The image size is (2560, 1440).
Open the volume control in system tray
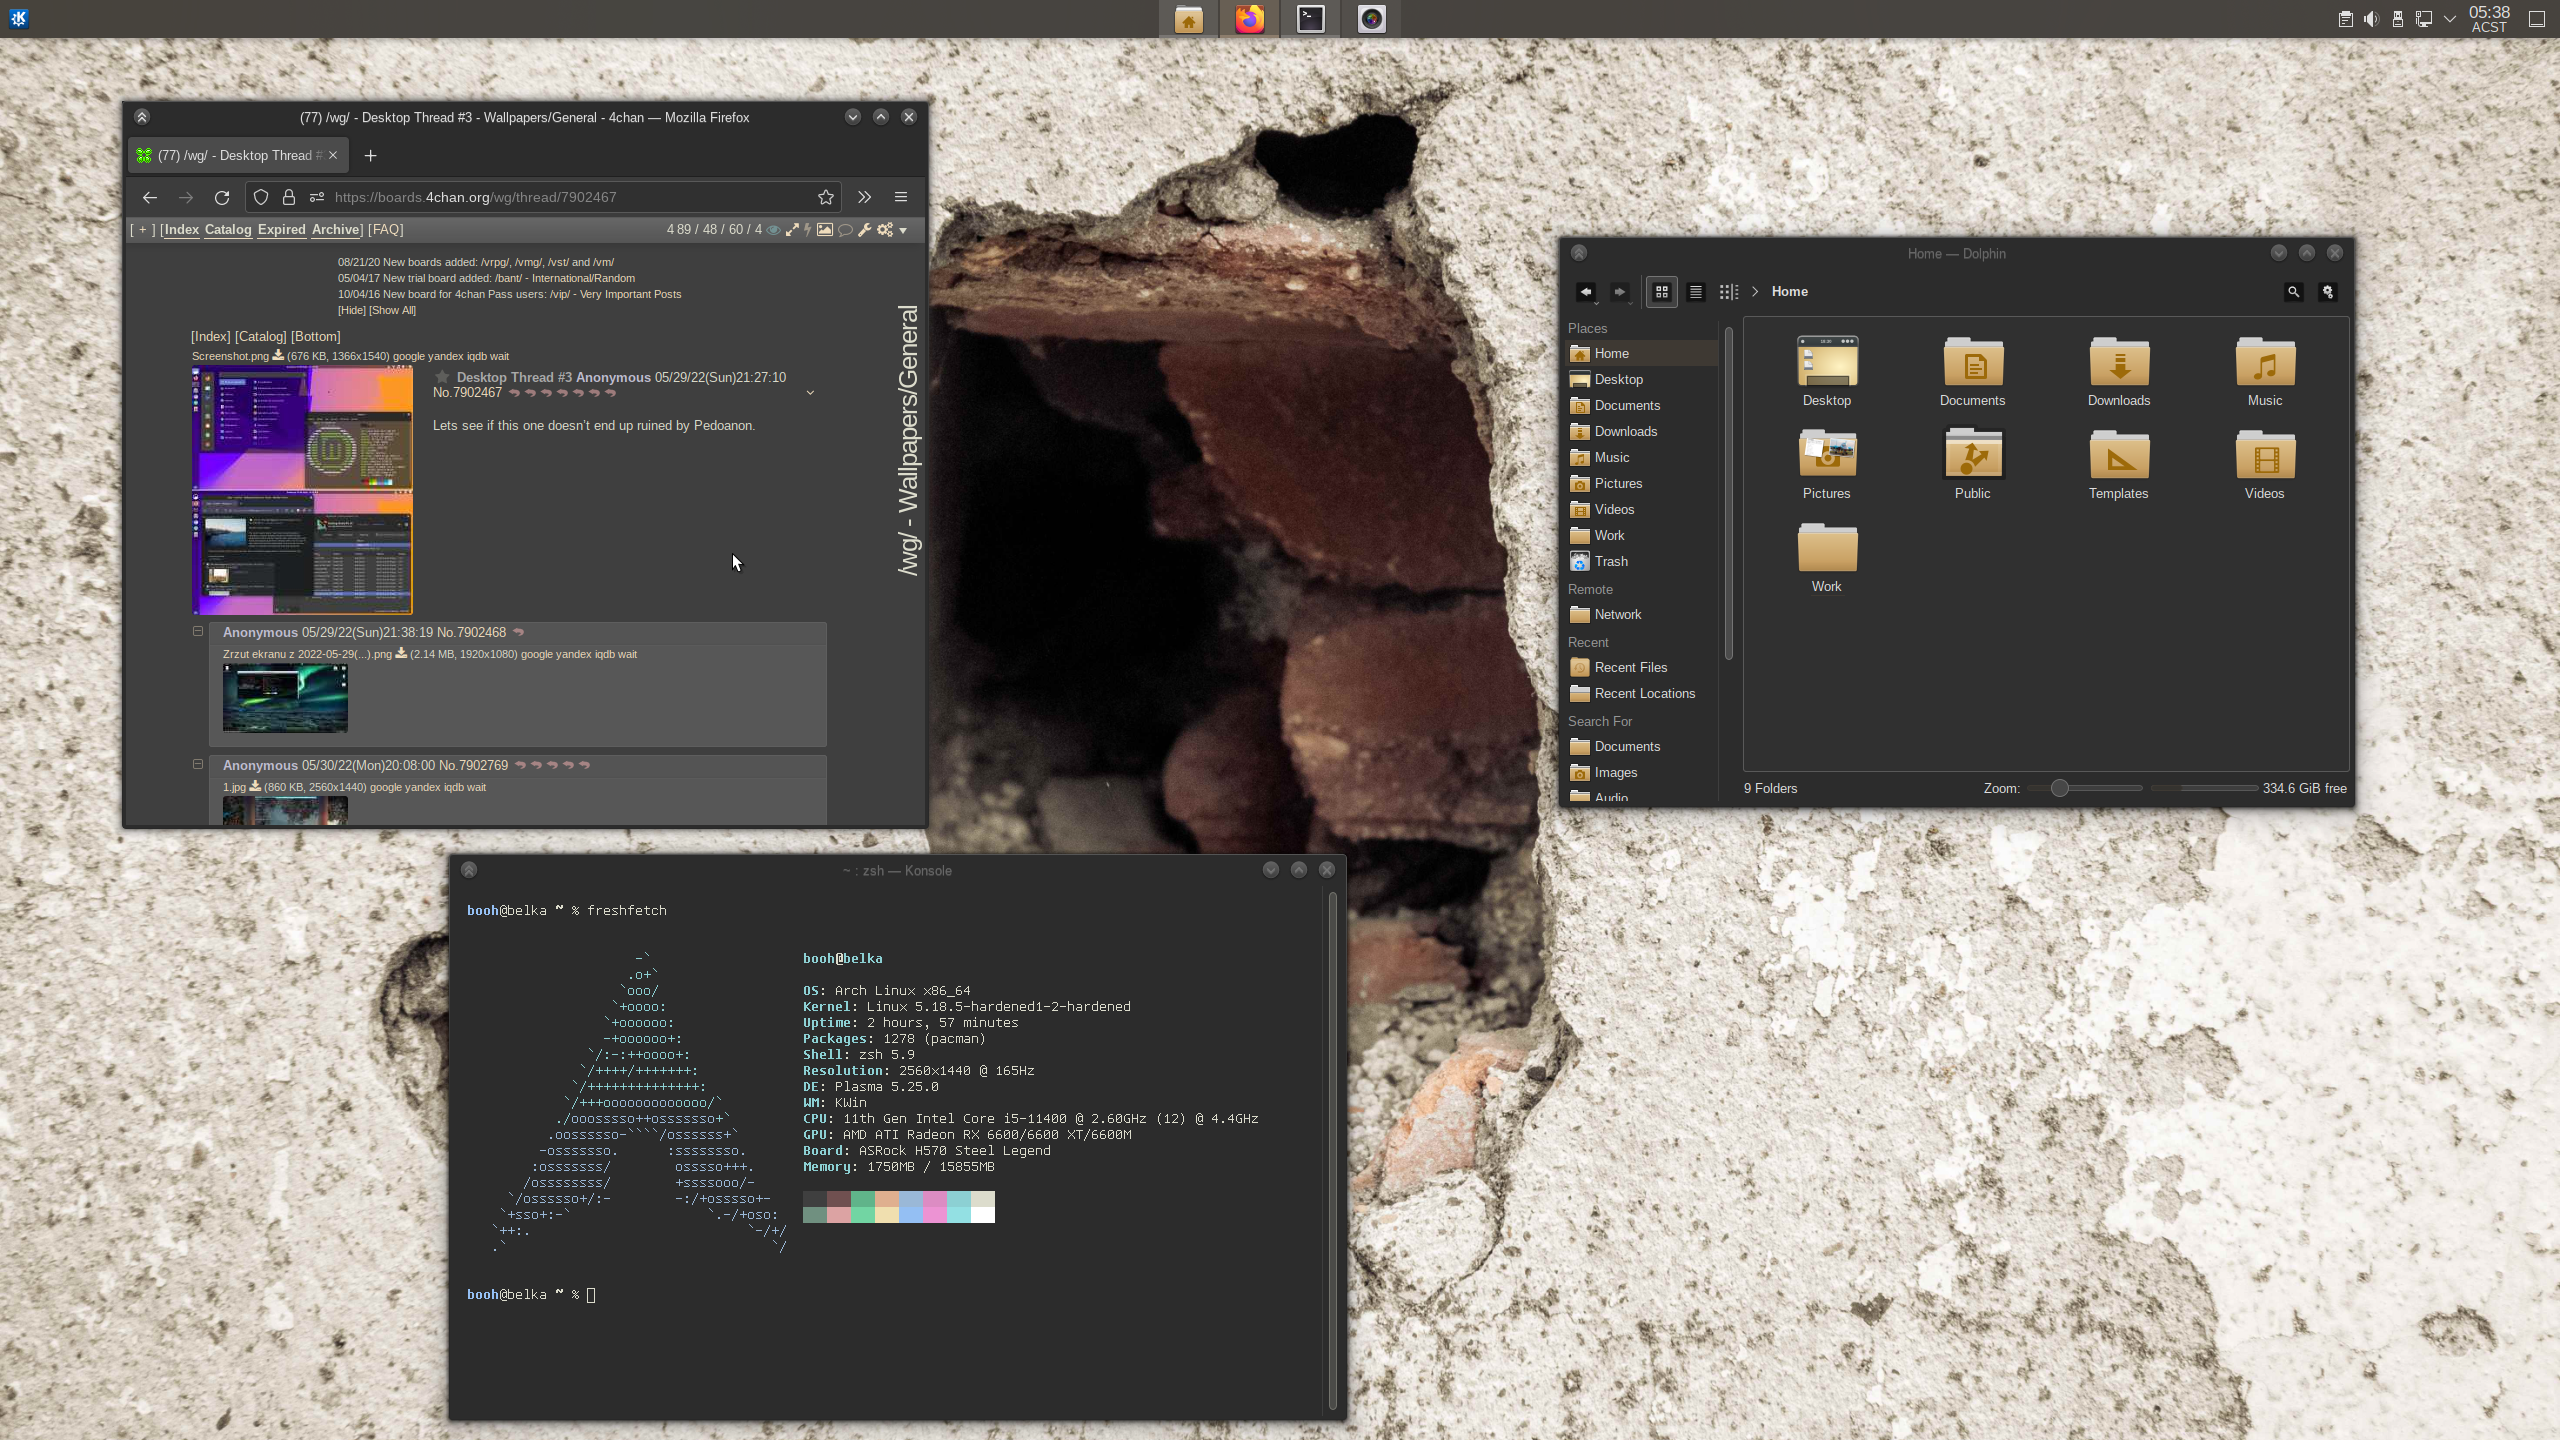(x=2371, y=19)
